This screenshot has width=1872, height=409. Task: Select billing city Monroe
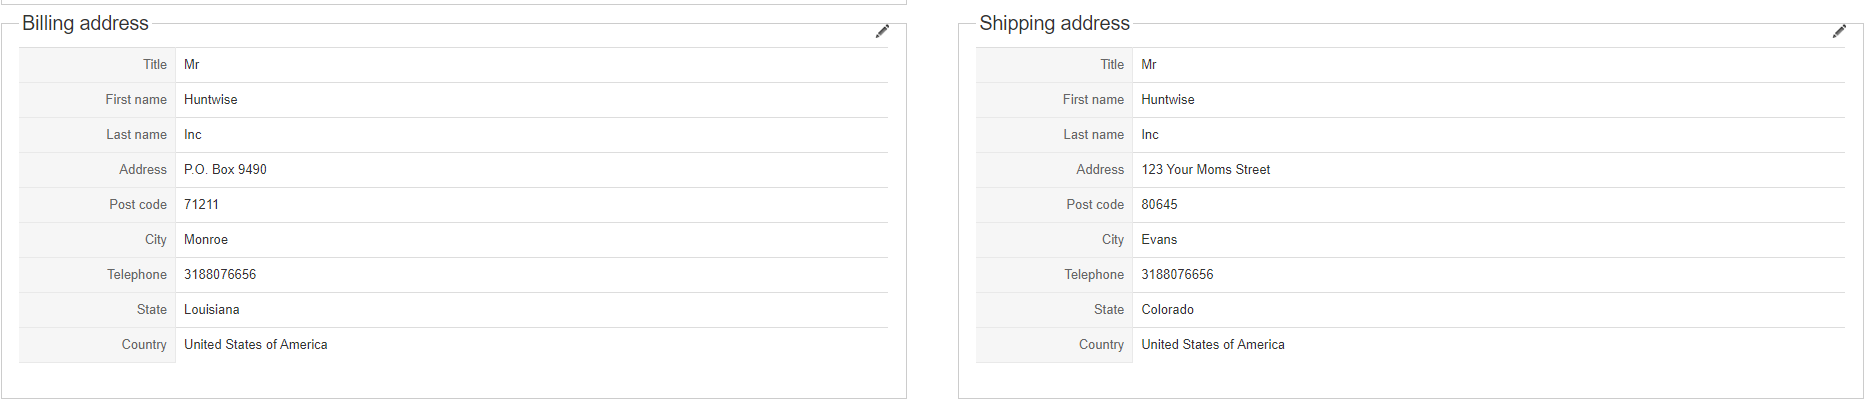(206, 239)
